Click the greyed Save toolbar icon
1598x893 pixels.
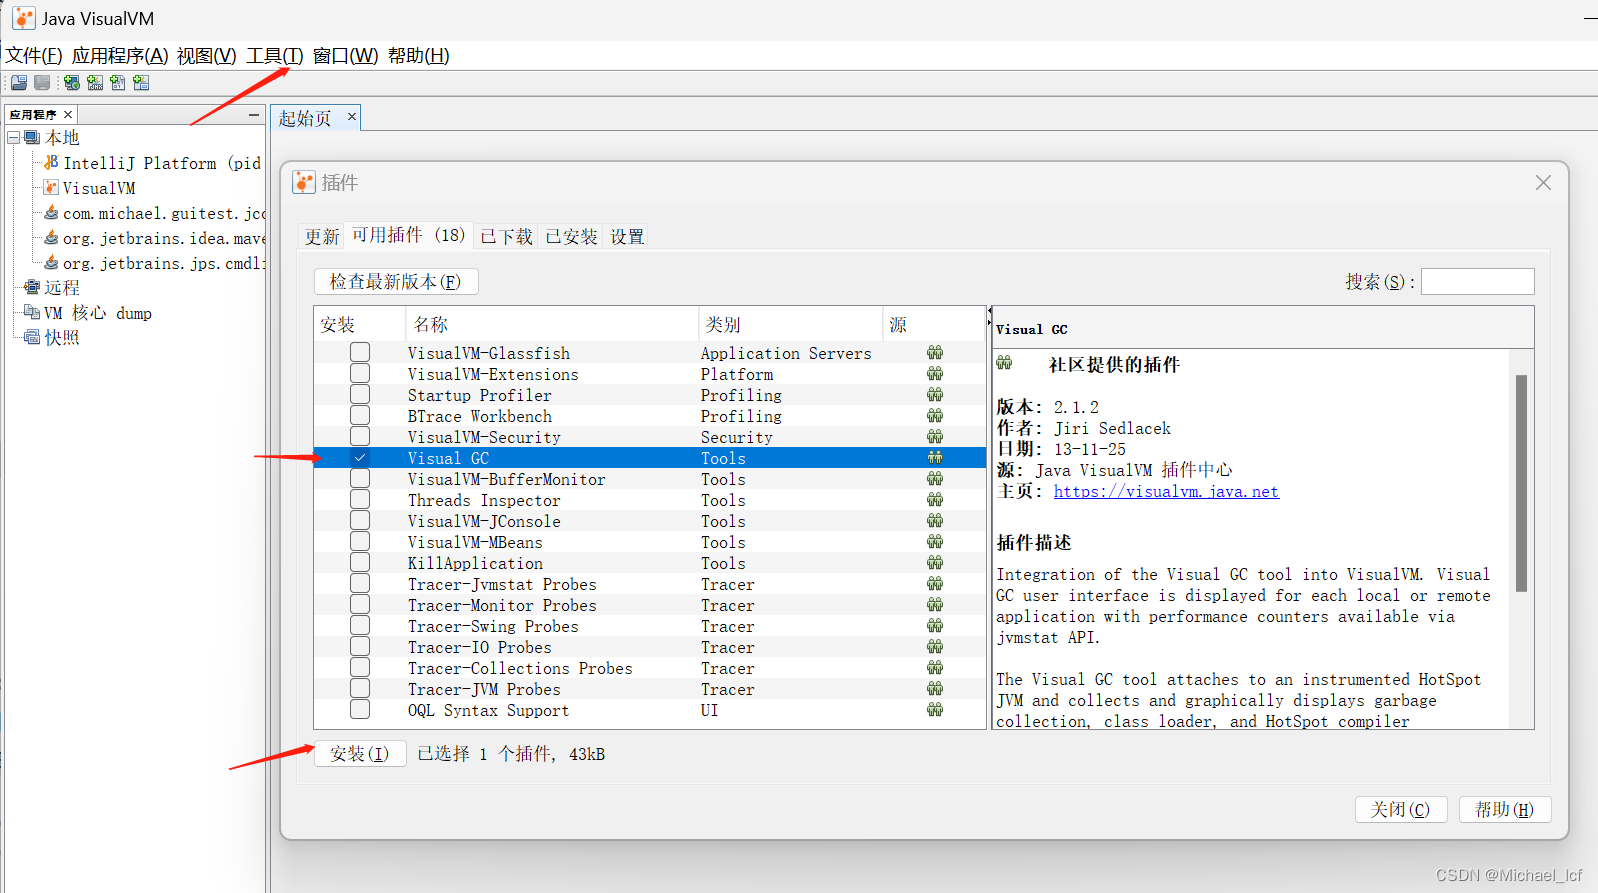coord(42,83)
